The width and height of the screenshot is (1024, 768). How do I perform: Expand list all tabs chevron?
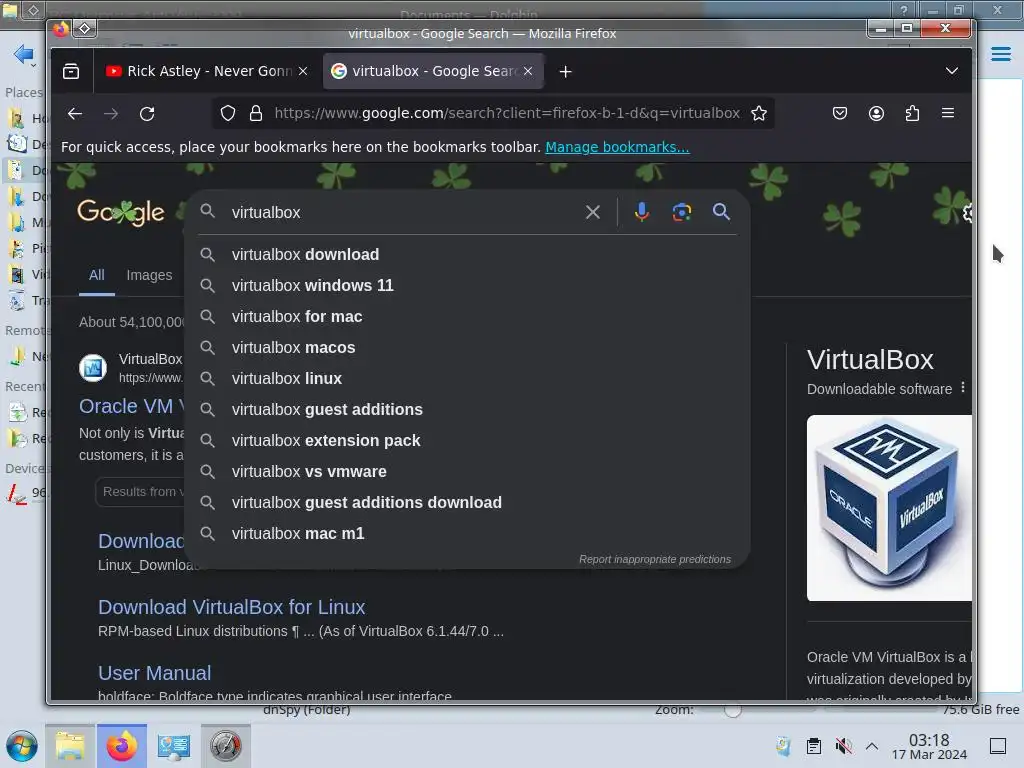[952, 71]
